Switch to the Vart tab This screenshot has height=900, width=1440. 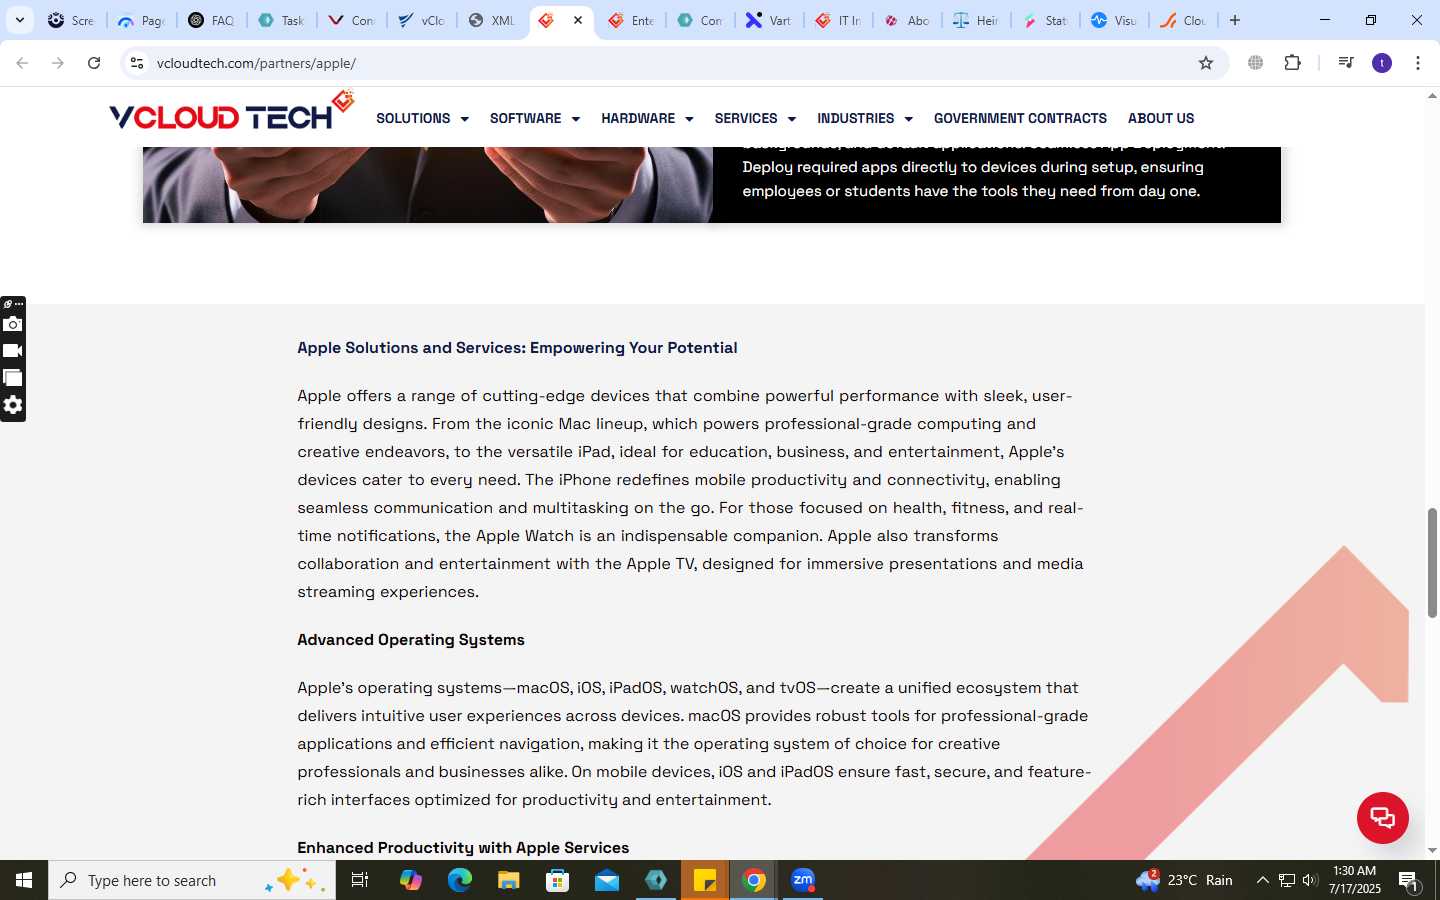pos(769,20)
